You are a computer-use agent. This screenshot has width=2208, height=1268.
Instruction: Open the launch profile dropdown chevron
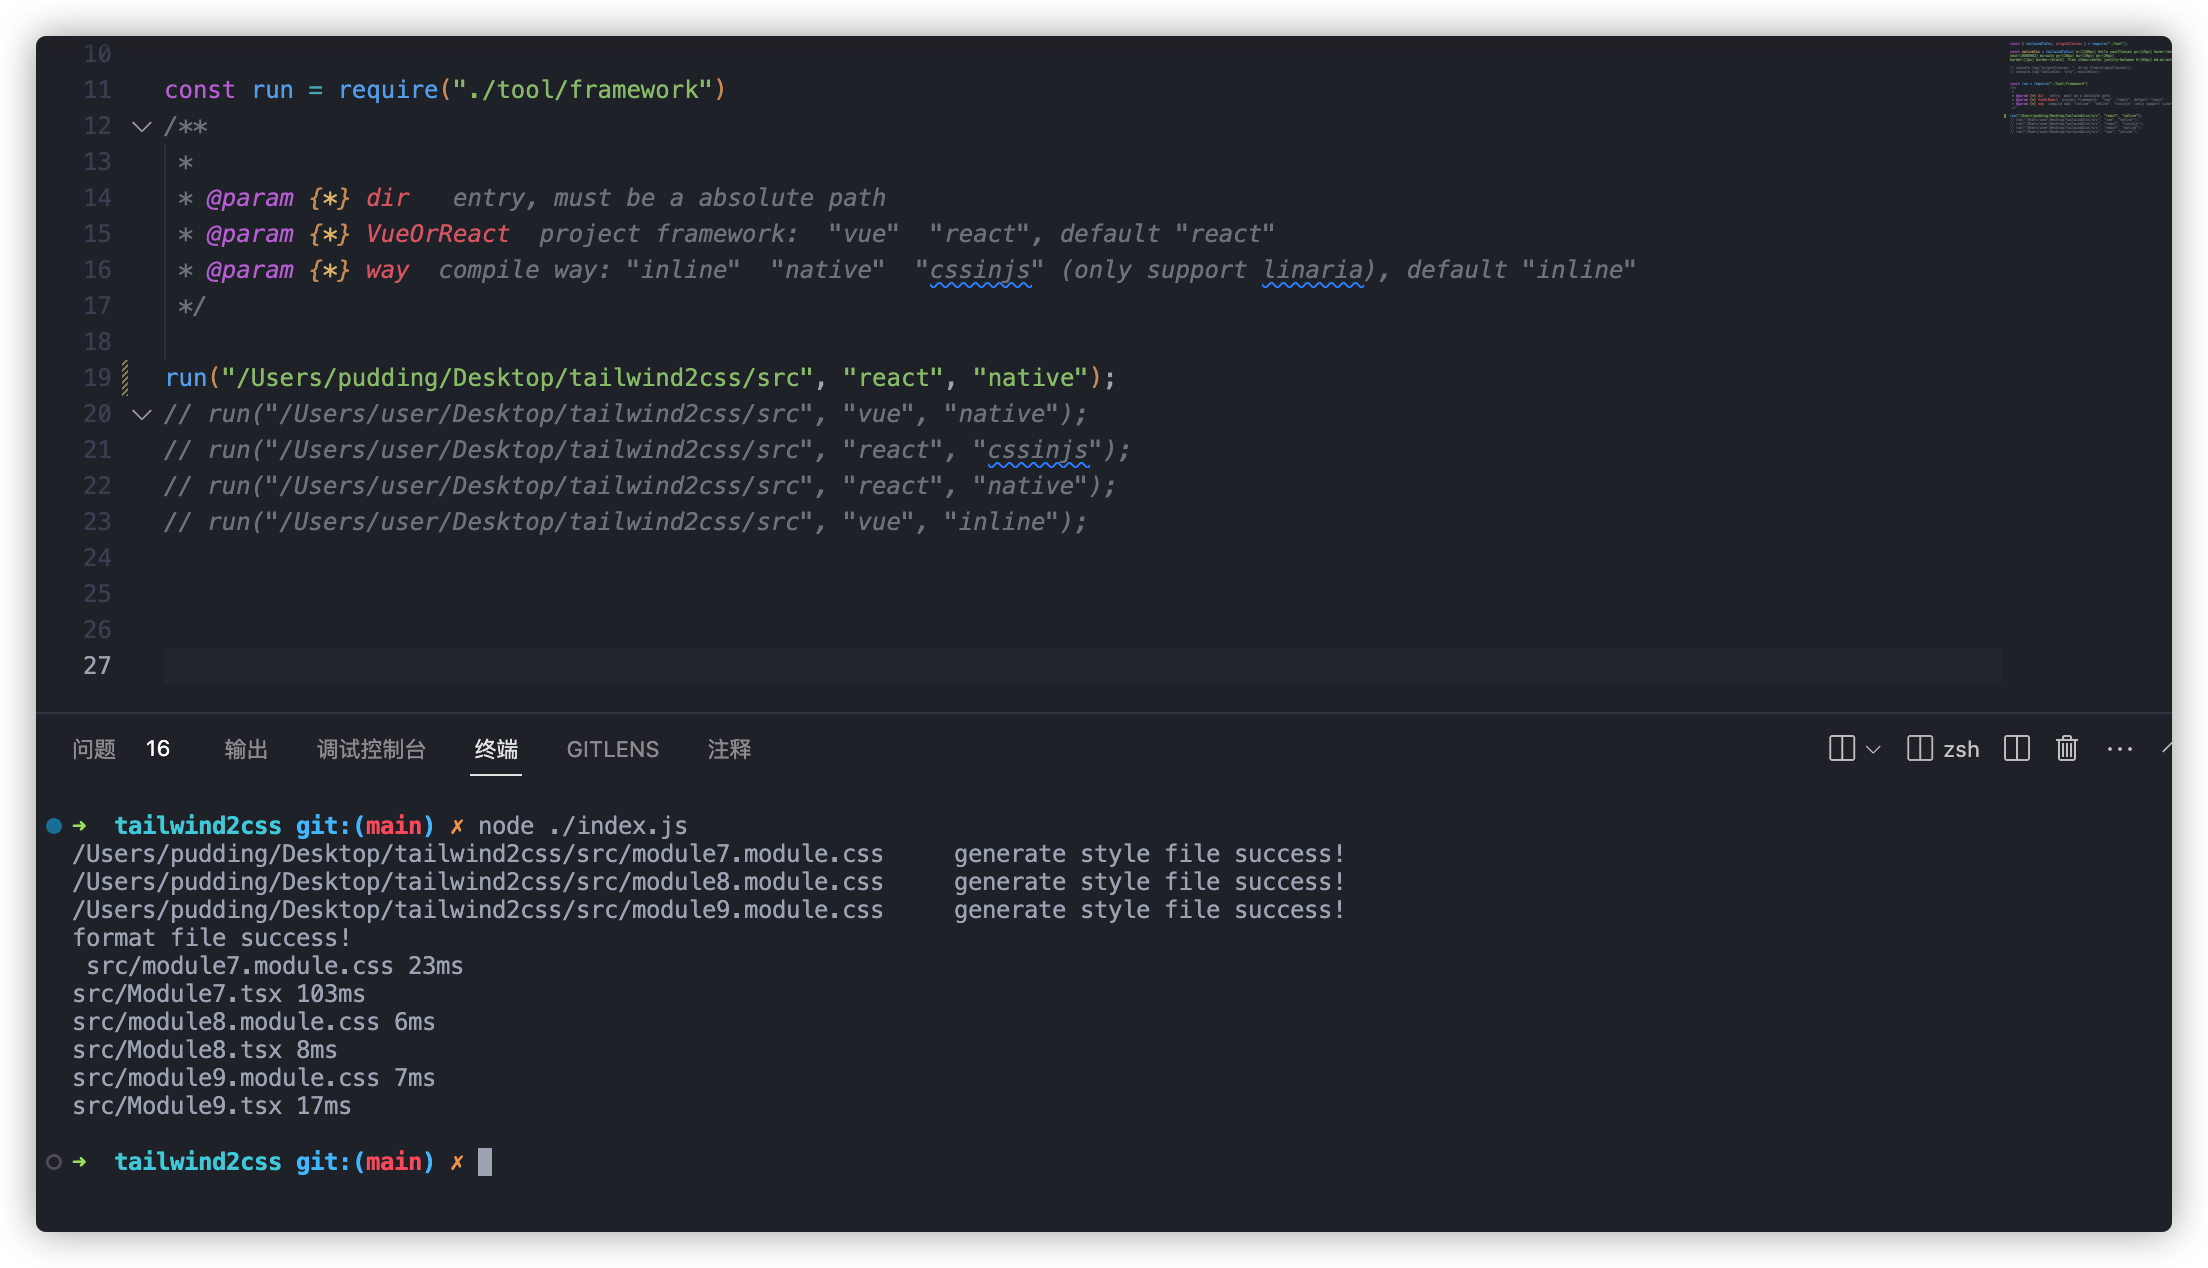pos(1874,749)
